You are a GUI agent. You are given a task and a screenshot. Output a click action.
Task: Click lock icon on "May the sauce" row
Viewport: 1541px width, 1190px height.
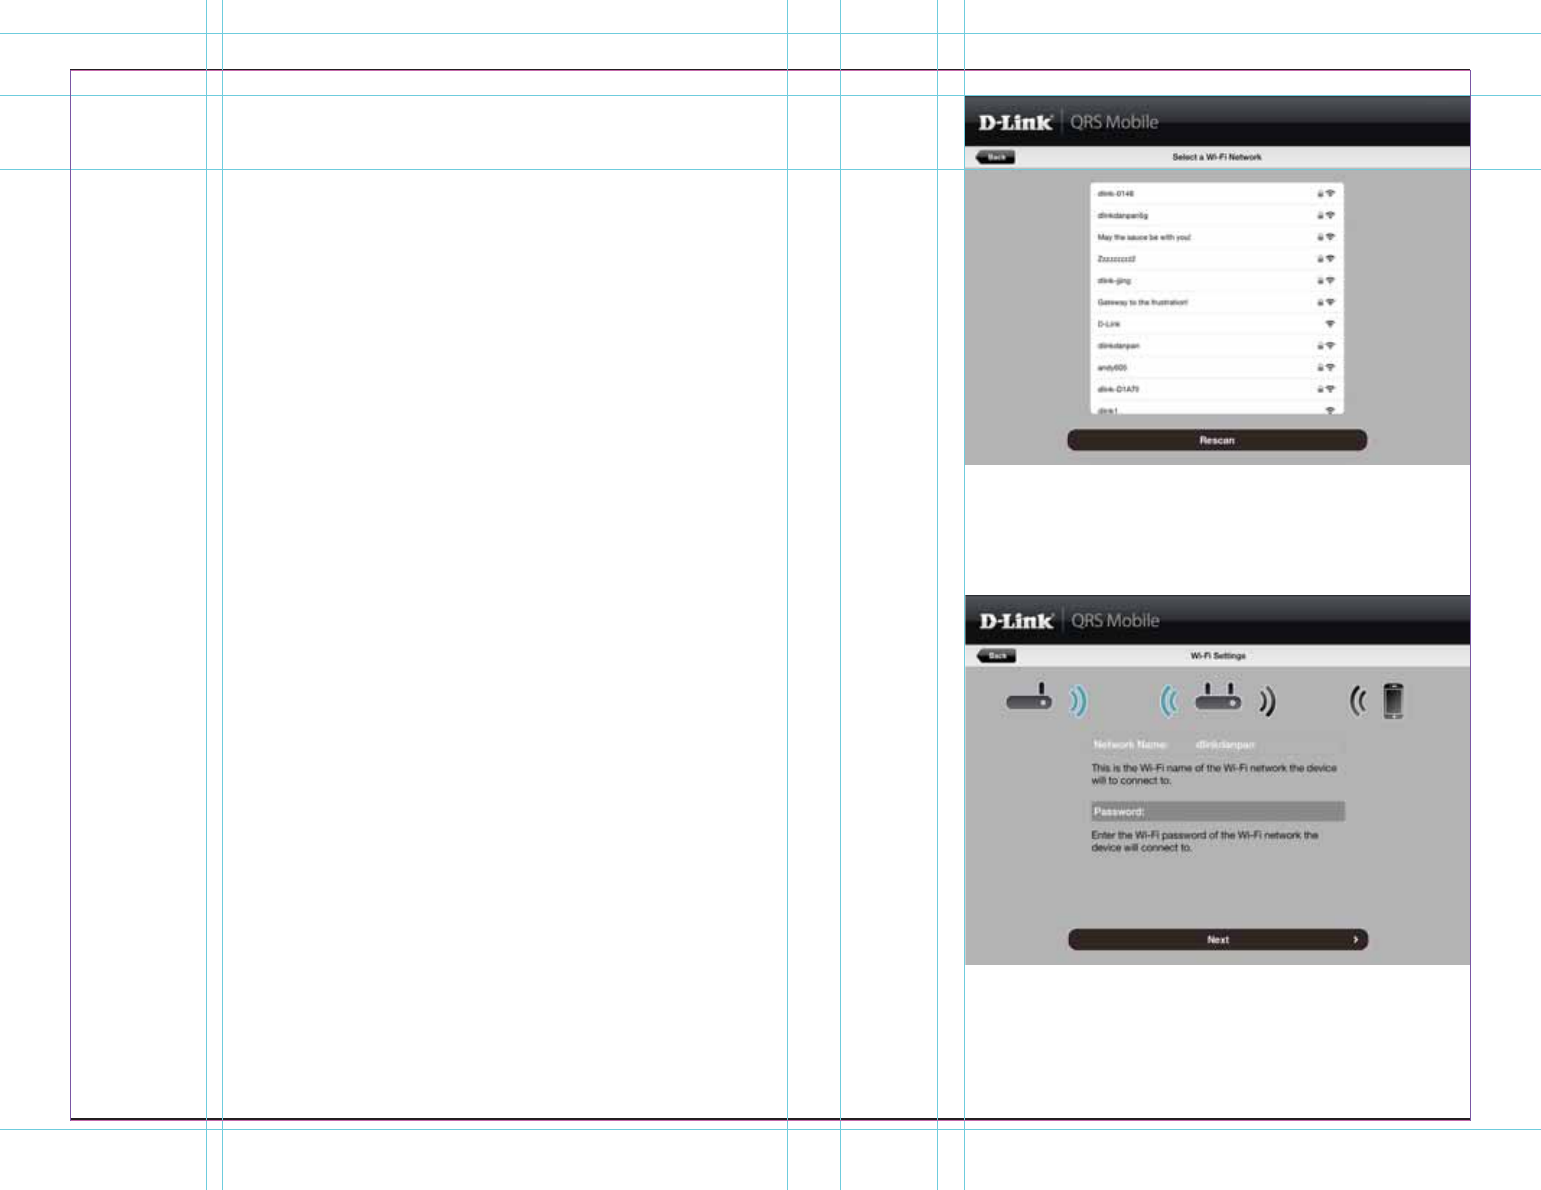point(1320,237)
